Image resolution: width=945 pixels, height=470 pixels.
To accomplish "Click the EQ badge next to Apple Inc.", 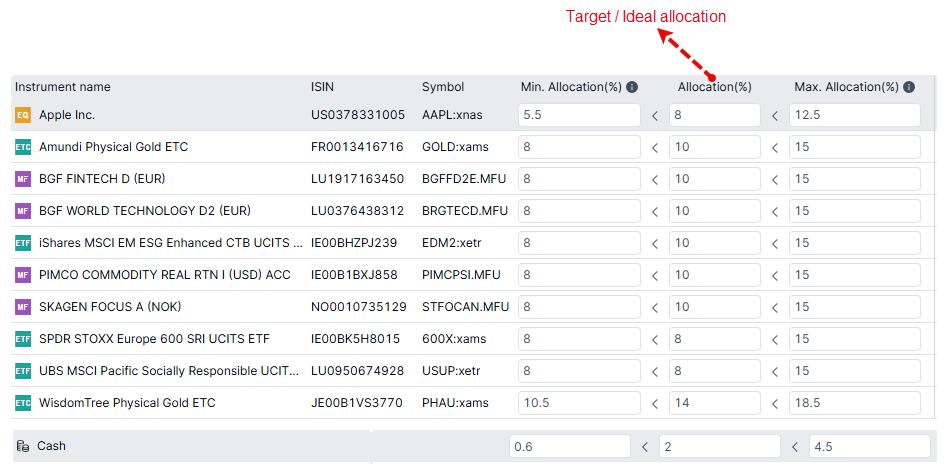I will [x=23, y=115].
